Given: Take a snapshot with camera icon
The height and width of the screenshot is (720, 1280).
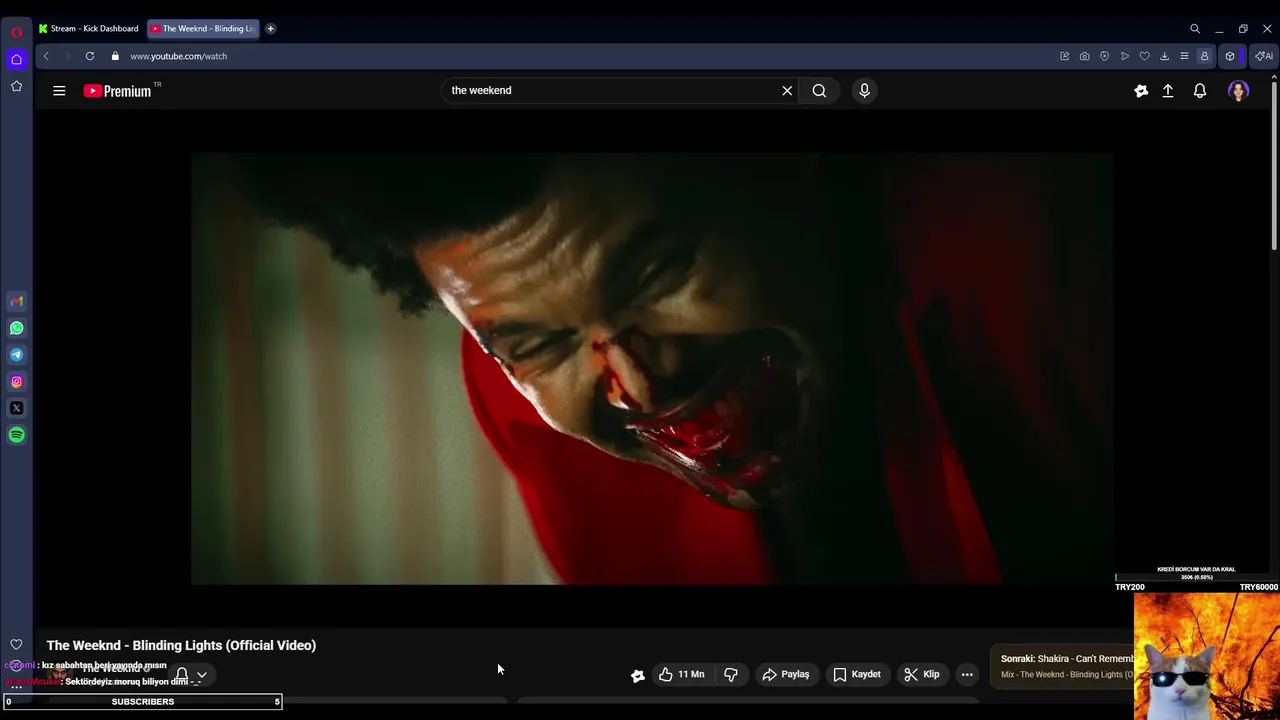Looking at the screenshot, I should click(x=1084, y=56).
